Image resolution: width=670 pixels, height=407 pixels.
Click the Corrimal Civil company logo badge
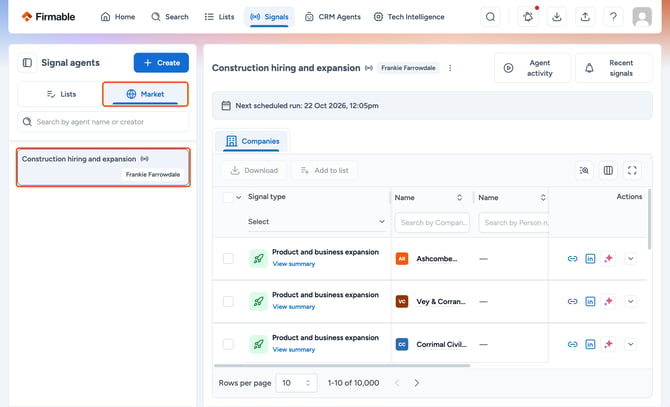coord(402,344)
